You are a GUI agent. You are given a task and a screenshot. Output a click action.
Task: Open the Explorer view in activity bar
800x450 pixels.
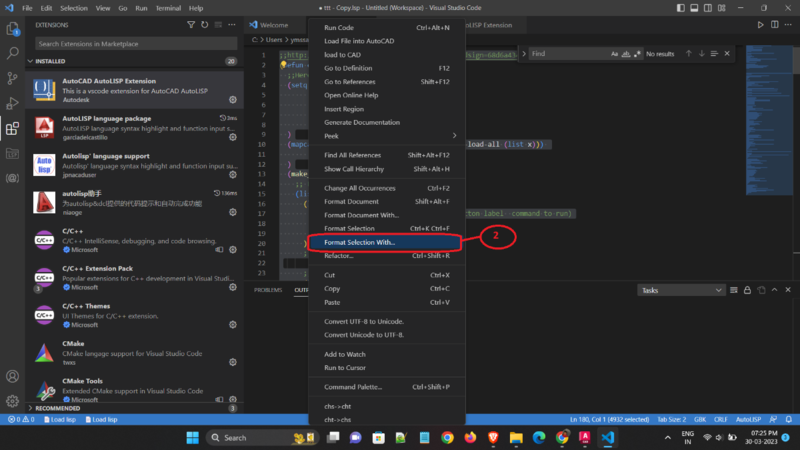[12, 30]
